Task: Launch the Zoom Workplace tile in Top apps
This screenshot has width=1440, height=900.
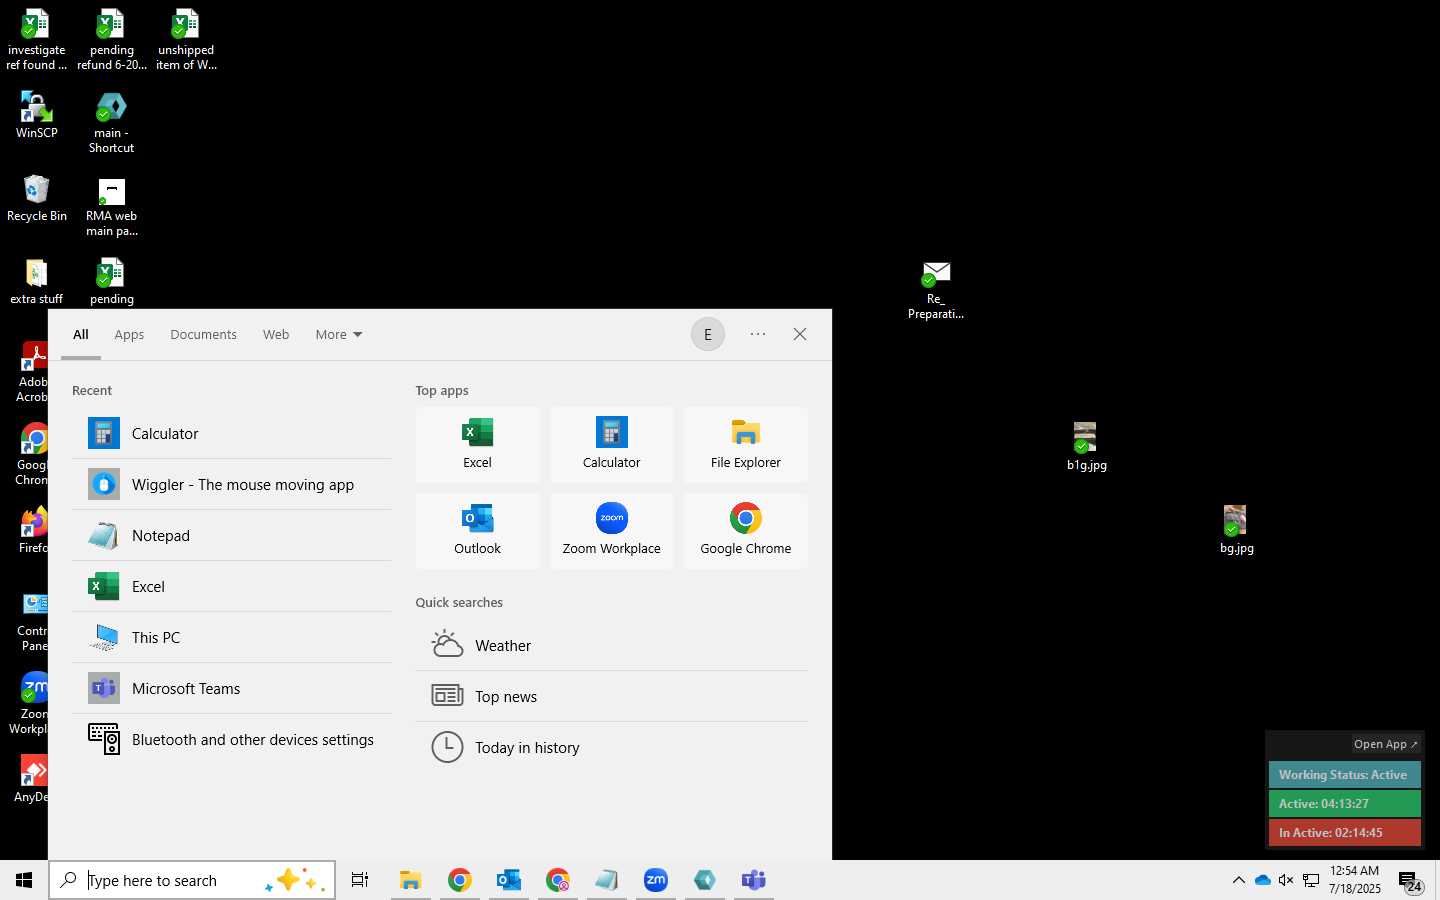Action: click(x=612, y=531)
